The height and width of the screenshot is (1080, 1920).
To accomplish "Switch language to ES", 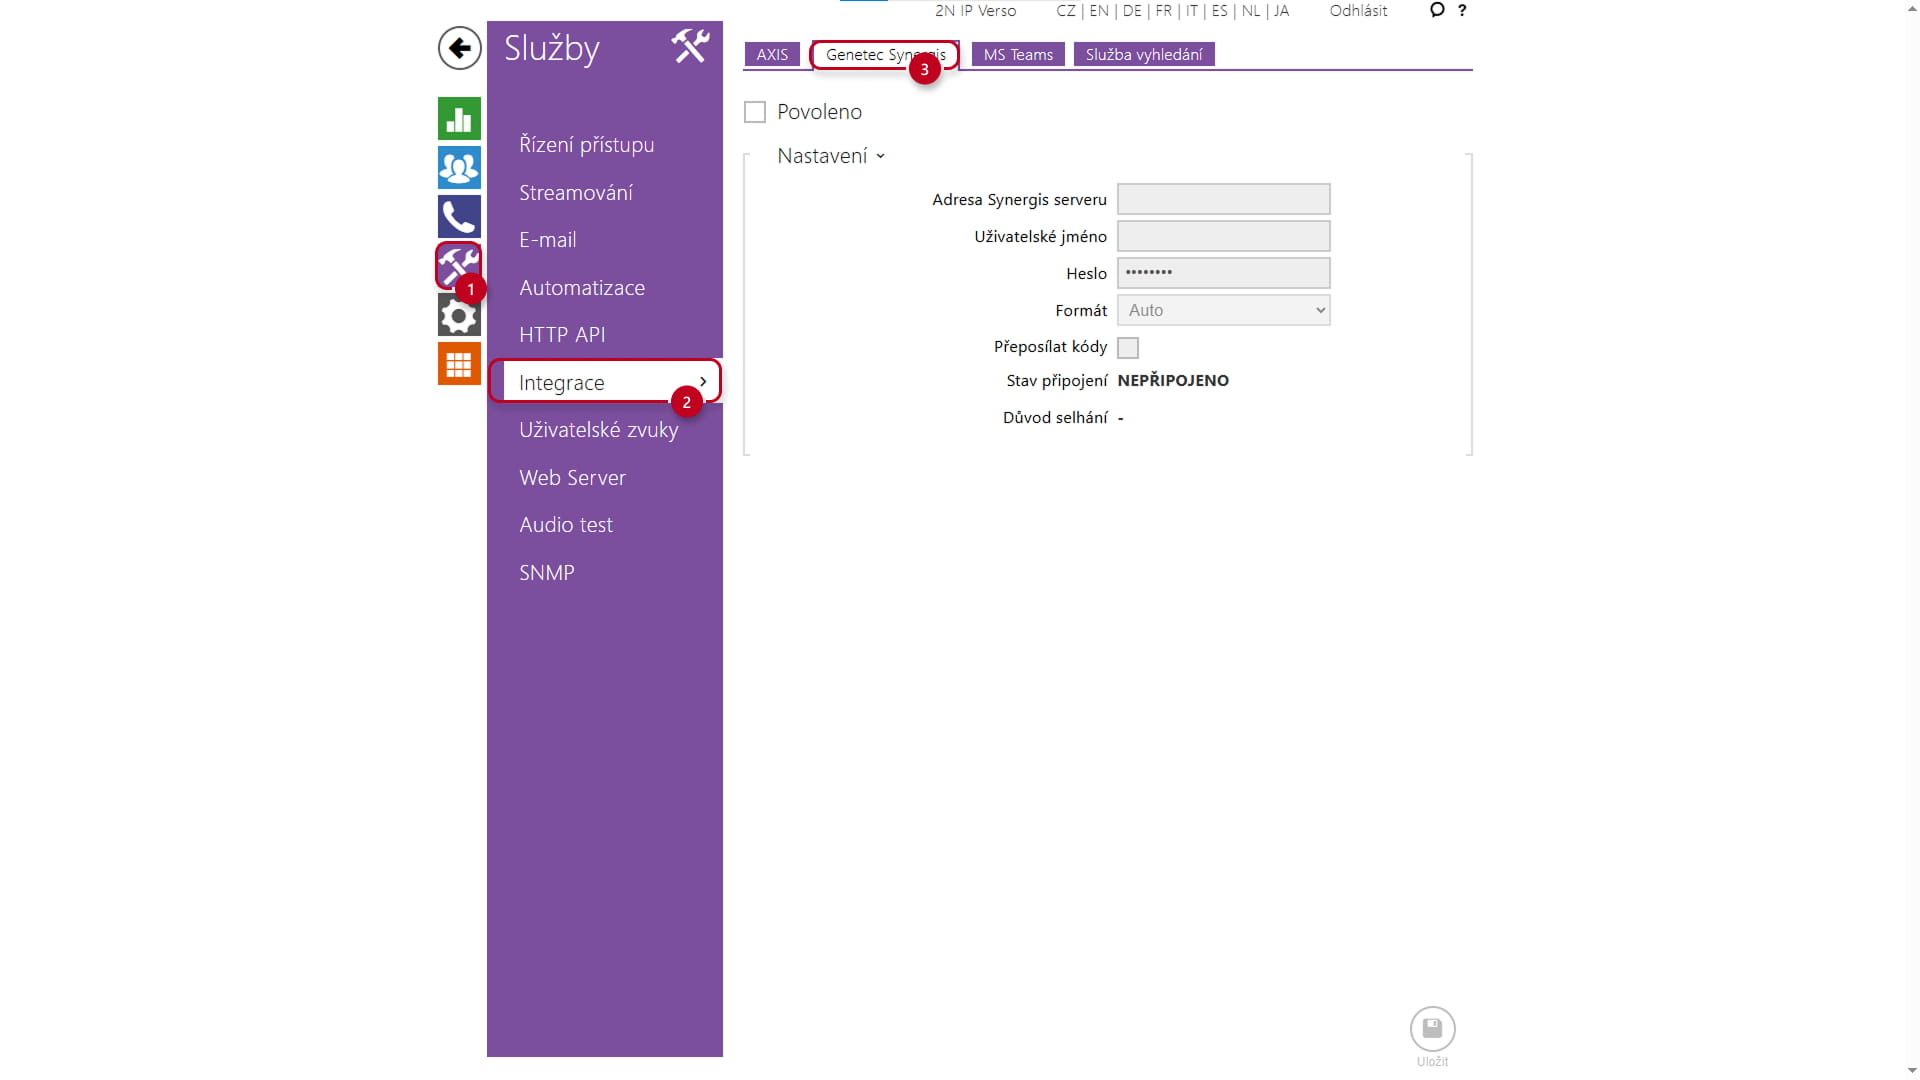I will (1220, 11).
